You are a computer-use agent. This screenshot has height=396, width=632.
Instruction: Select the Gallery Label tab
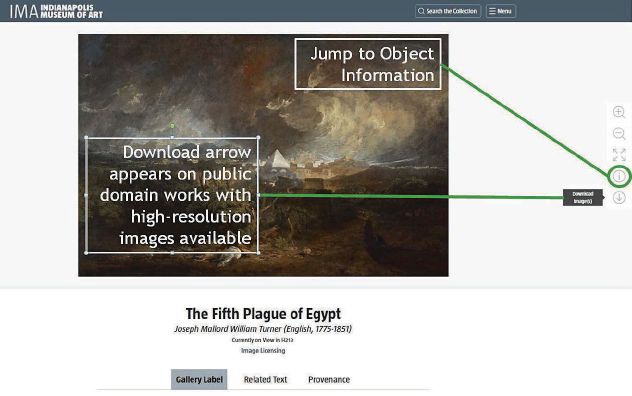pyautogui.click(x=199, y=379)
